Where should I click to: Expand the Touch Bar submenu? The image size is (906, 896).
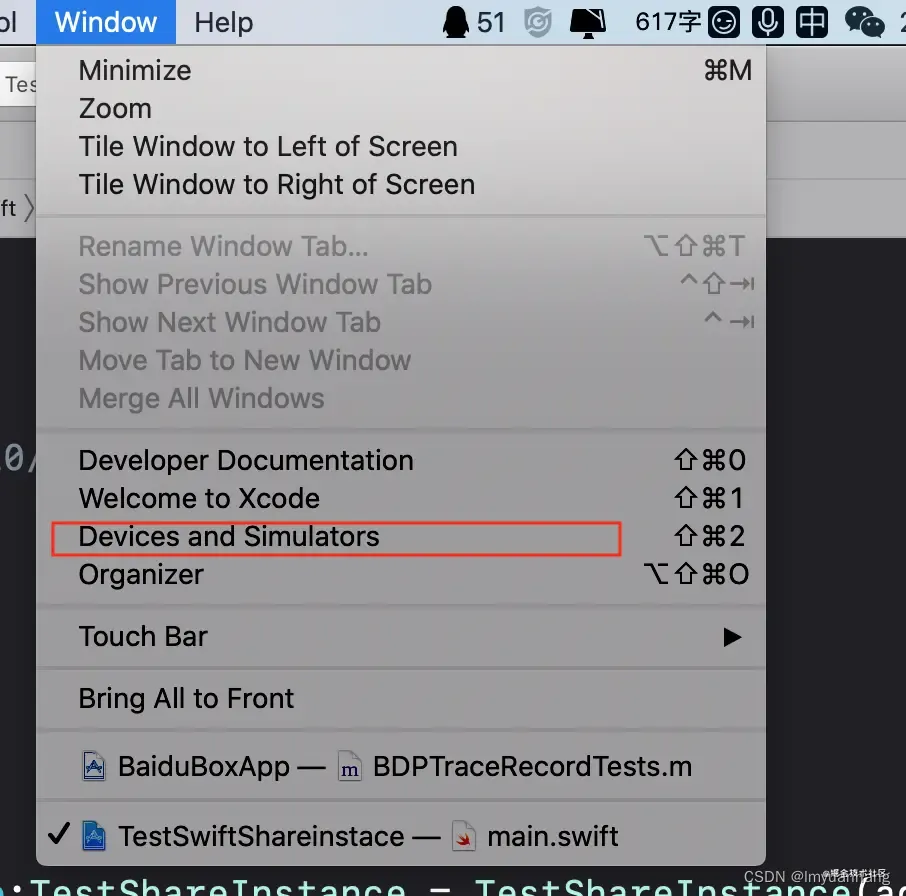click(x=401, y=637)
